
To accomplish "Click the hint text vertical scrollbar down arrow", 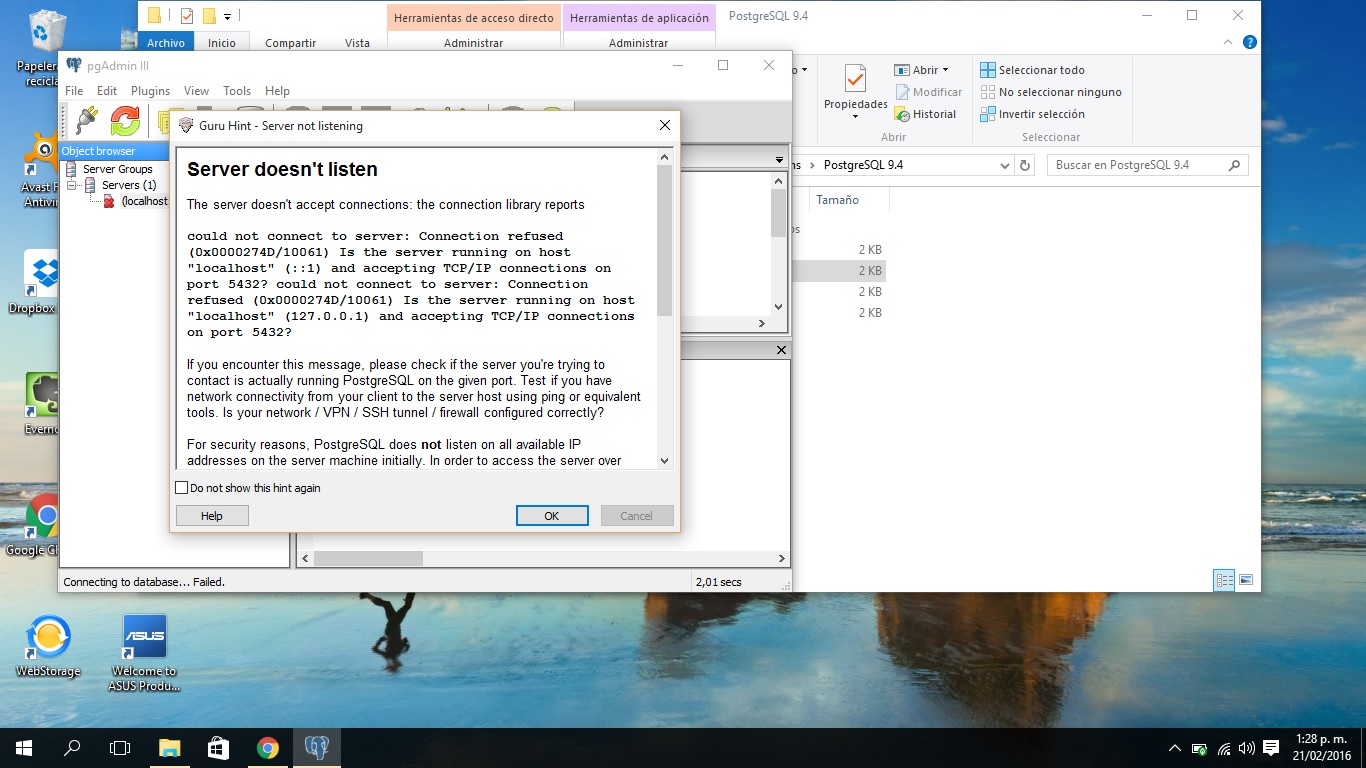I will (665, 460).
